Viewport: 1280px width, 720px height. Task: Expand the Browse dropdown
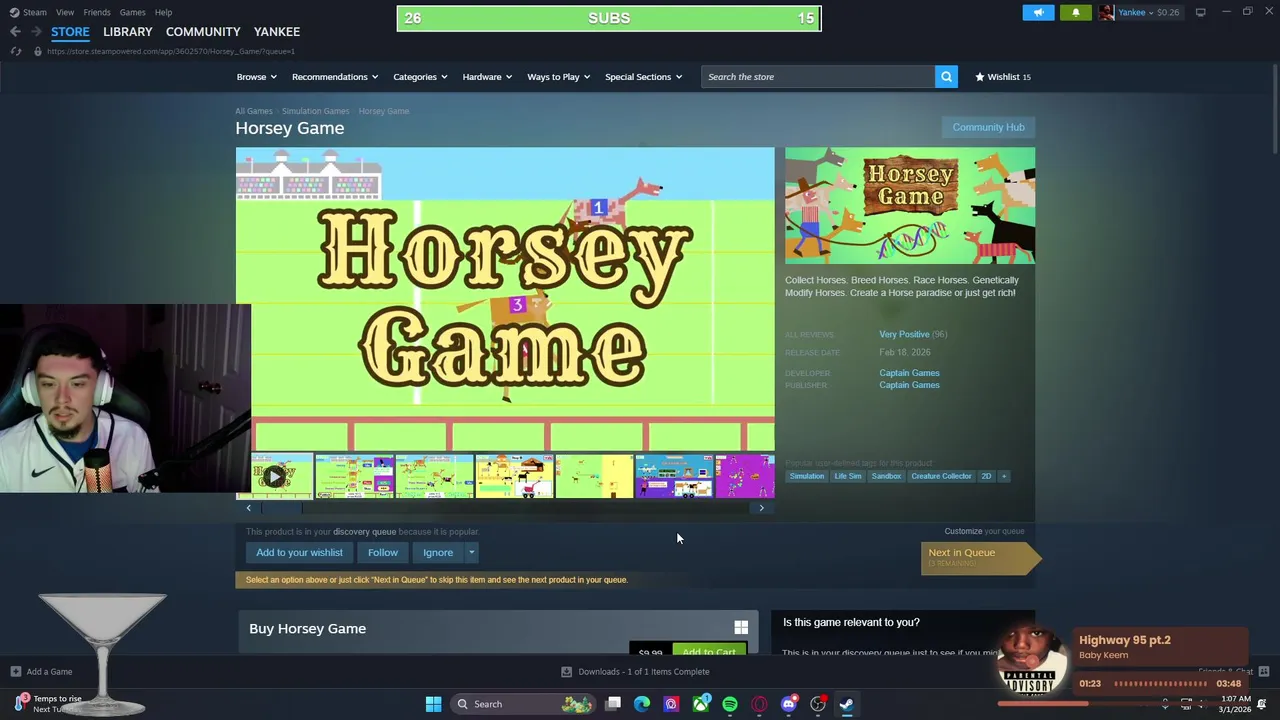pos(255,77)
